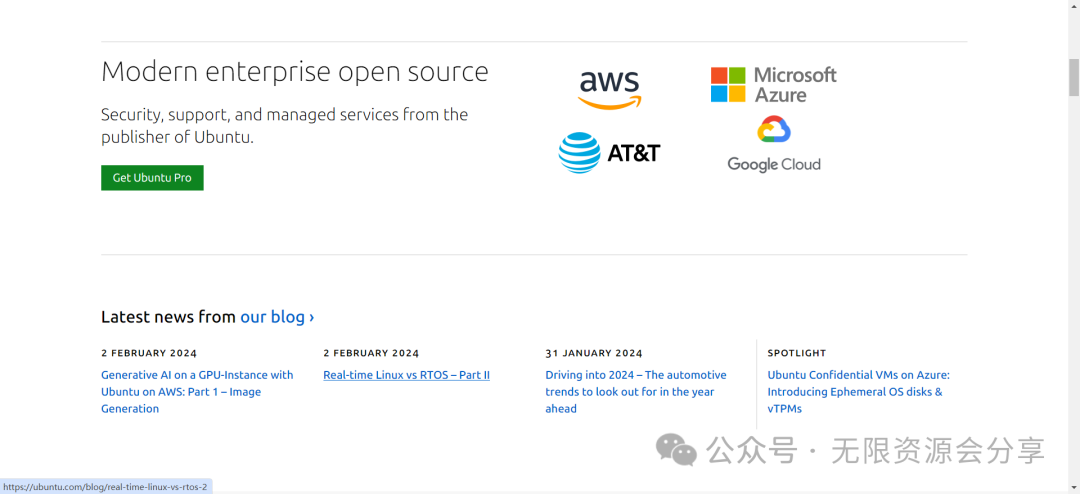Open Ubuntu Confidential VMs on Azure article

(x=859, y=392)
